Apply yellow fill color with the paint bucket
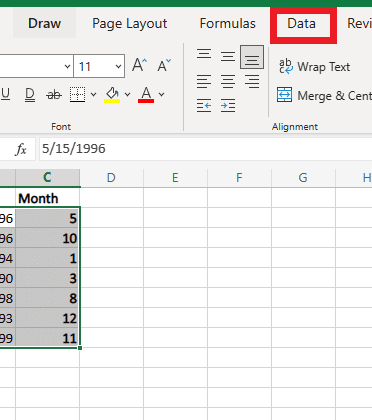 112,95
